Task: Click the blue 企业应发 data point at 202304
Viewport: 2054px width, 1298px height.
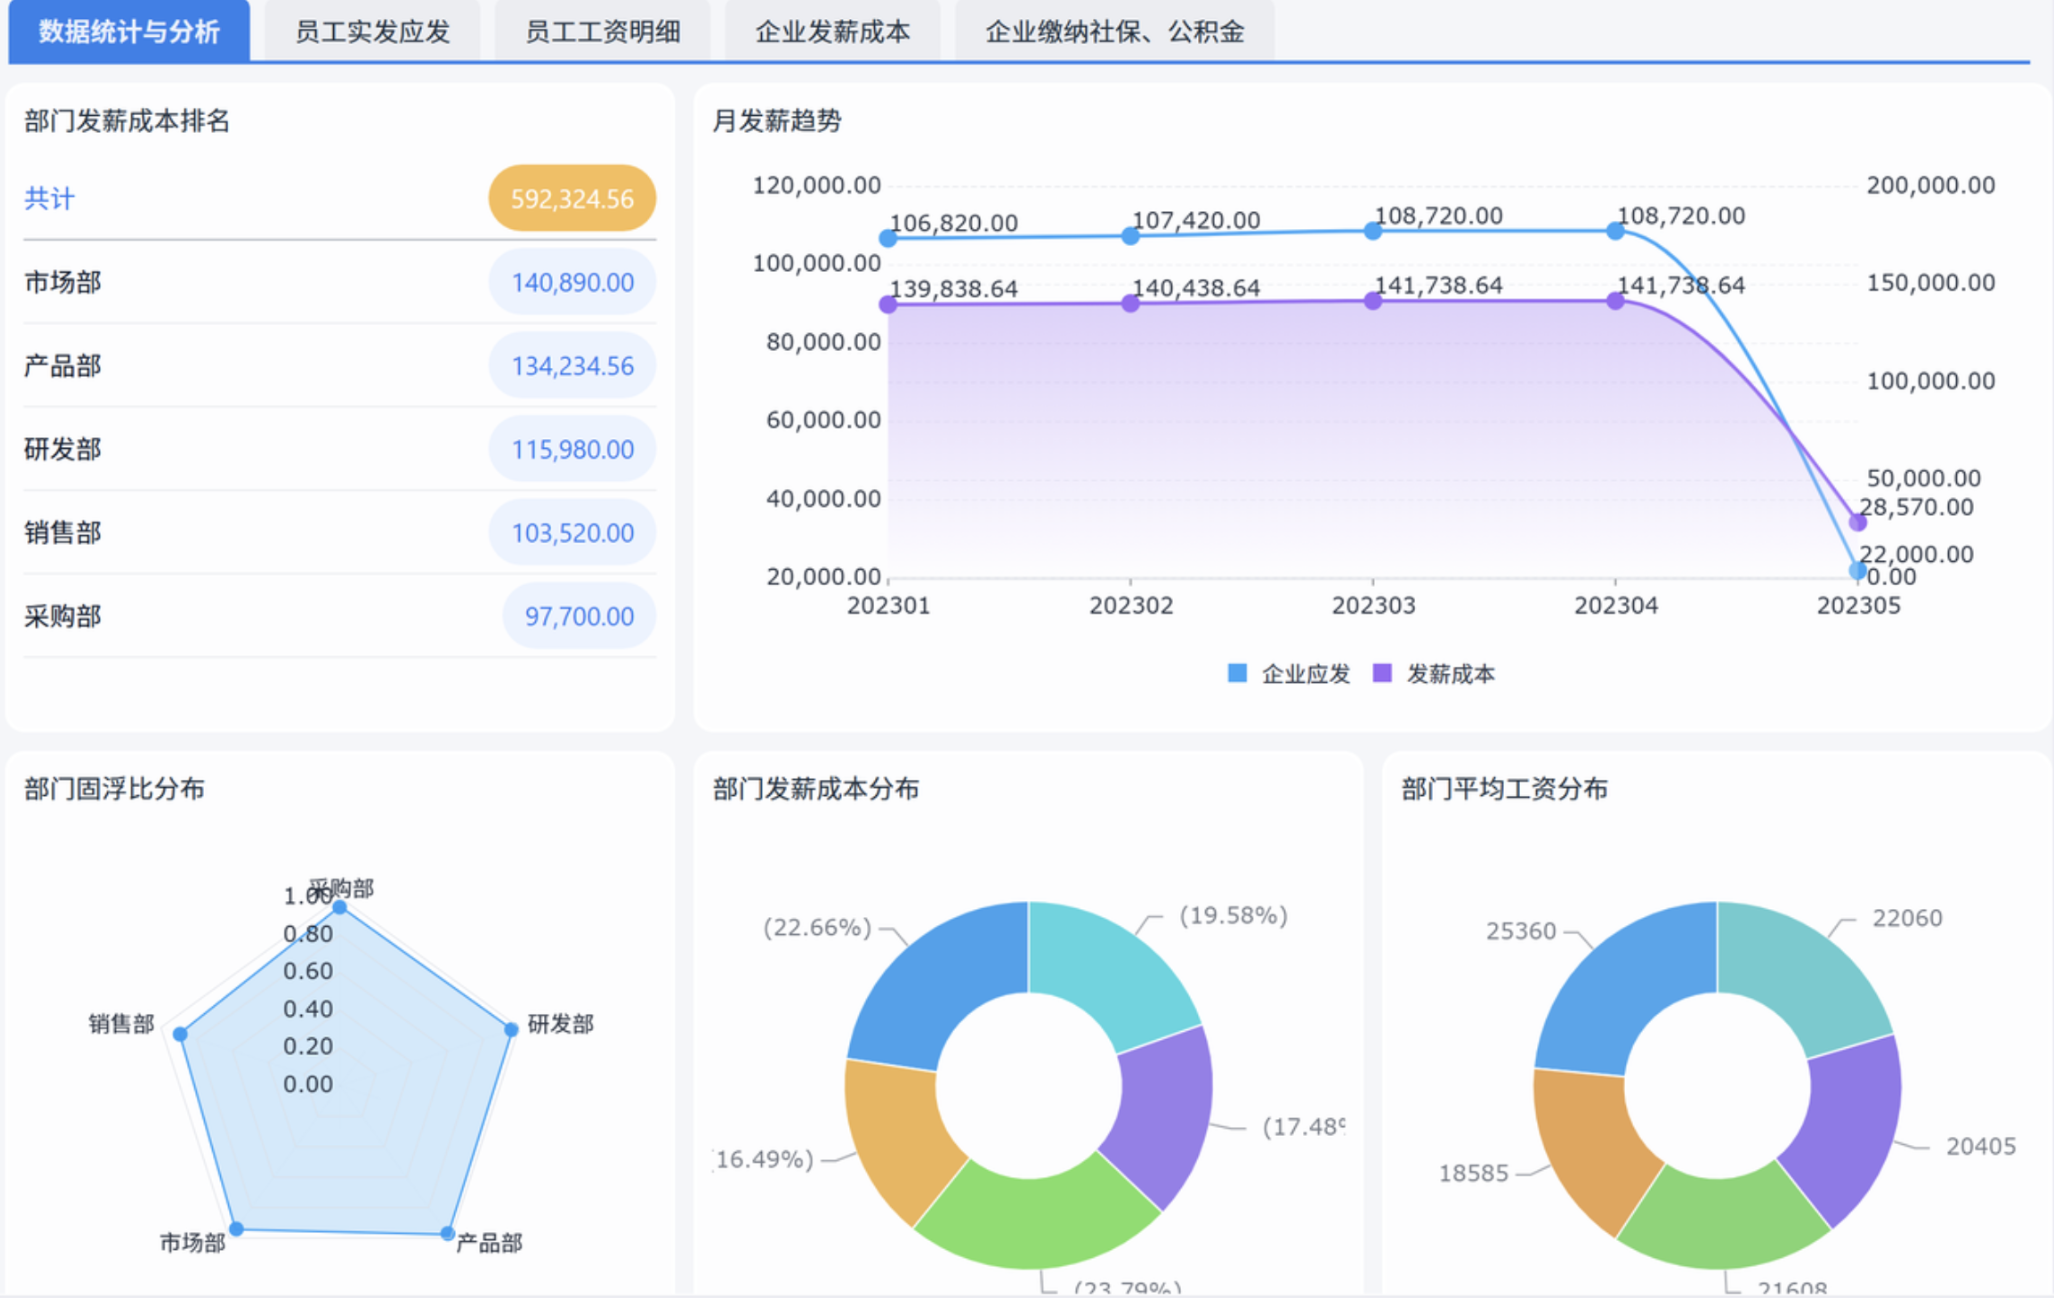Action: (1615, 231)
